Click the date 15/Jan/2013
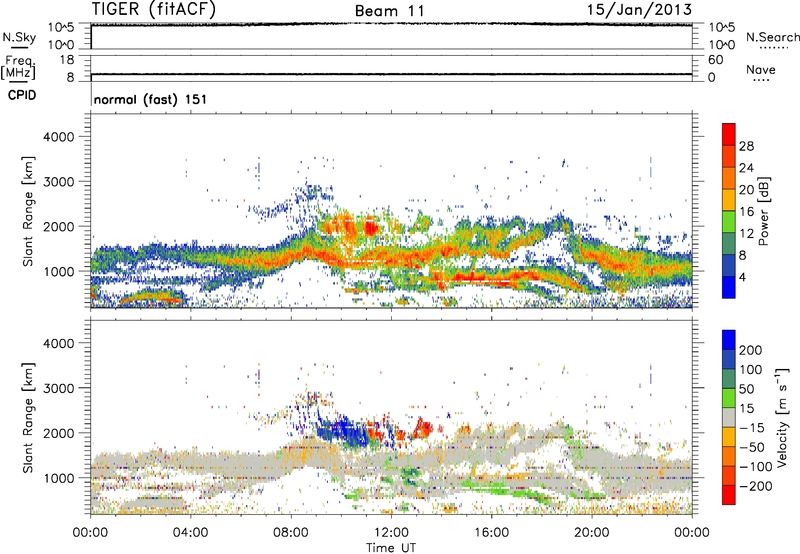 (x=639, y=10)
